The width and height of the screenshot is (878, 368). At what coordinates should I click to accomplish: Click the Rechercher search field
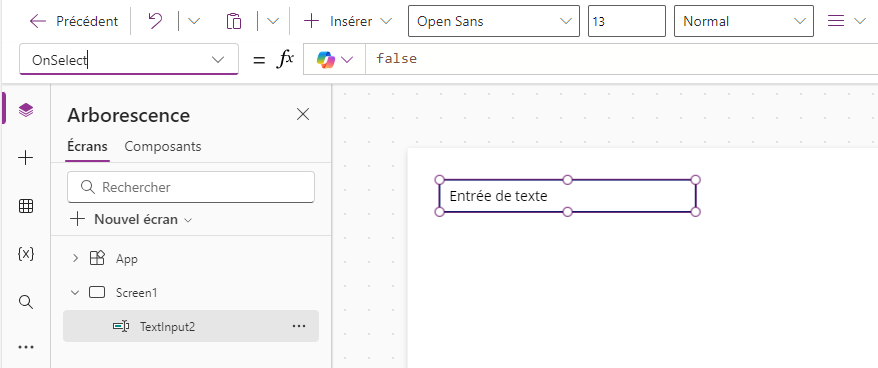tap(191, 187)
